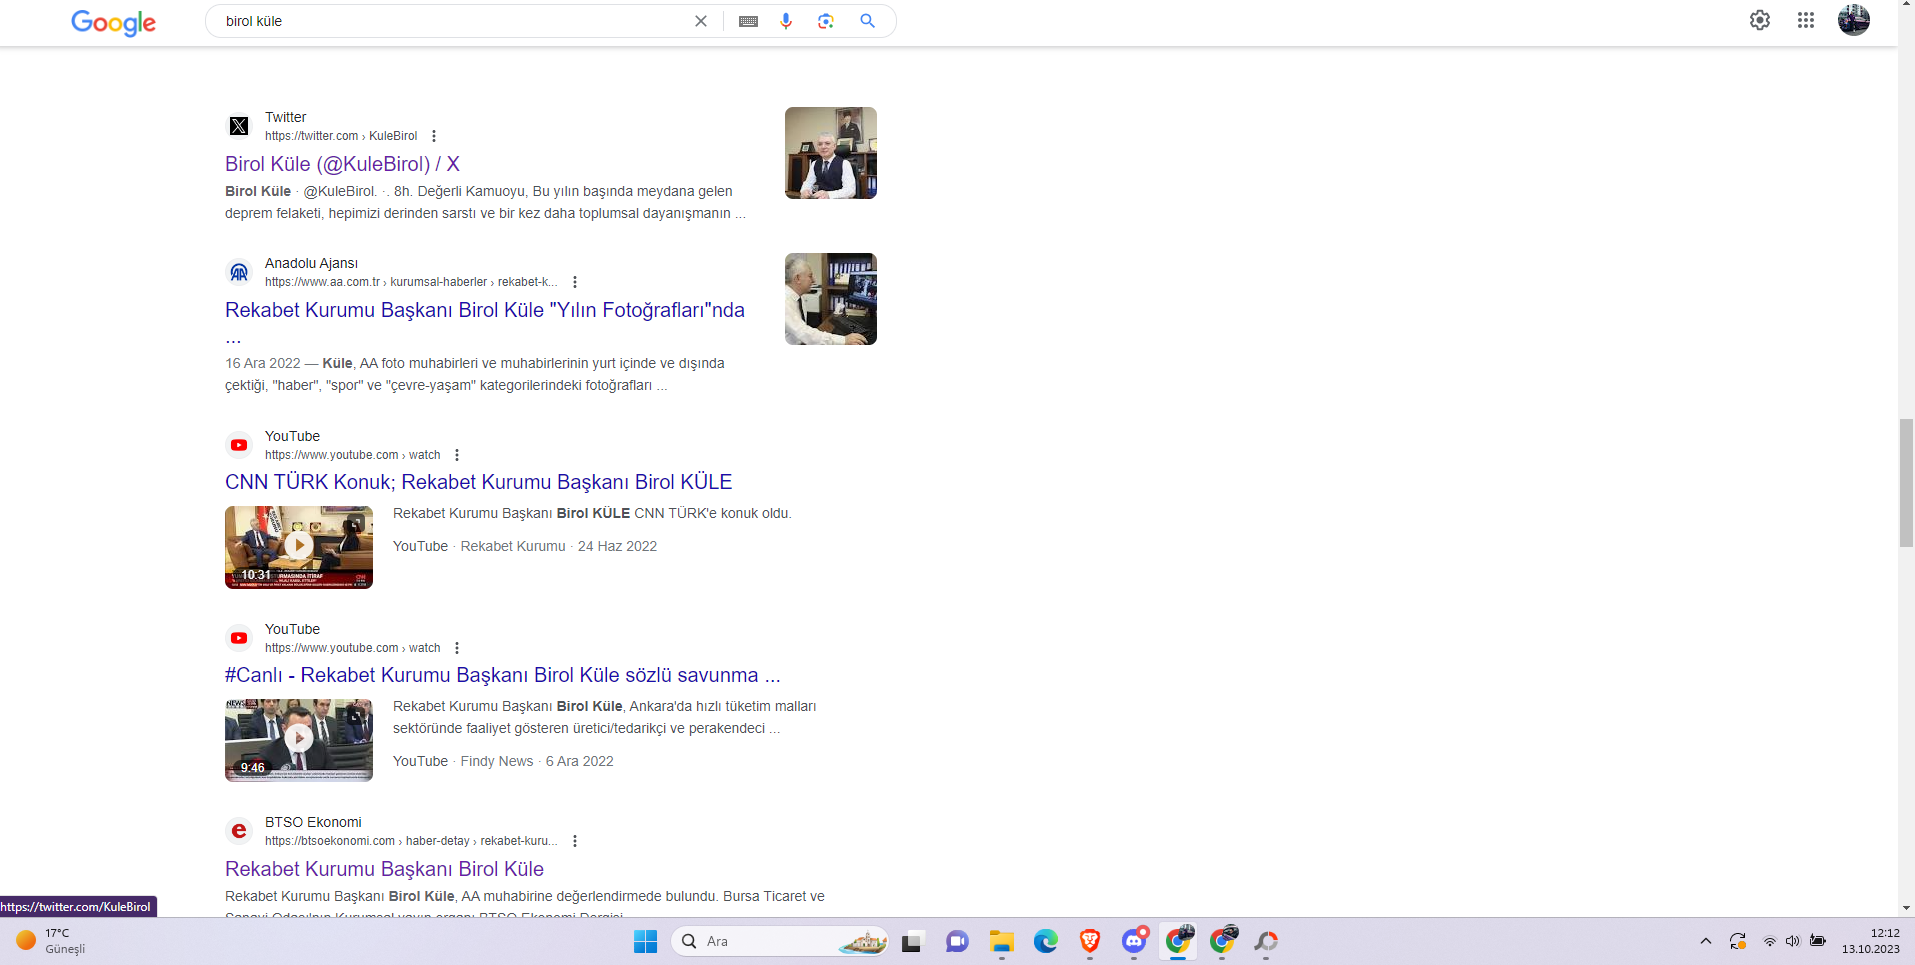Click the Anadolu Ajansı result thumbnail image
This screenshot has height=965, width=1915.
(831, 299)
